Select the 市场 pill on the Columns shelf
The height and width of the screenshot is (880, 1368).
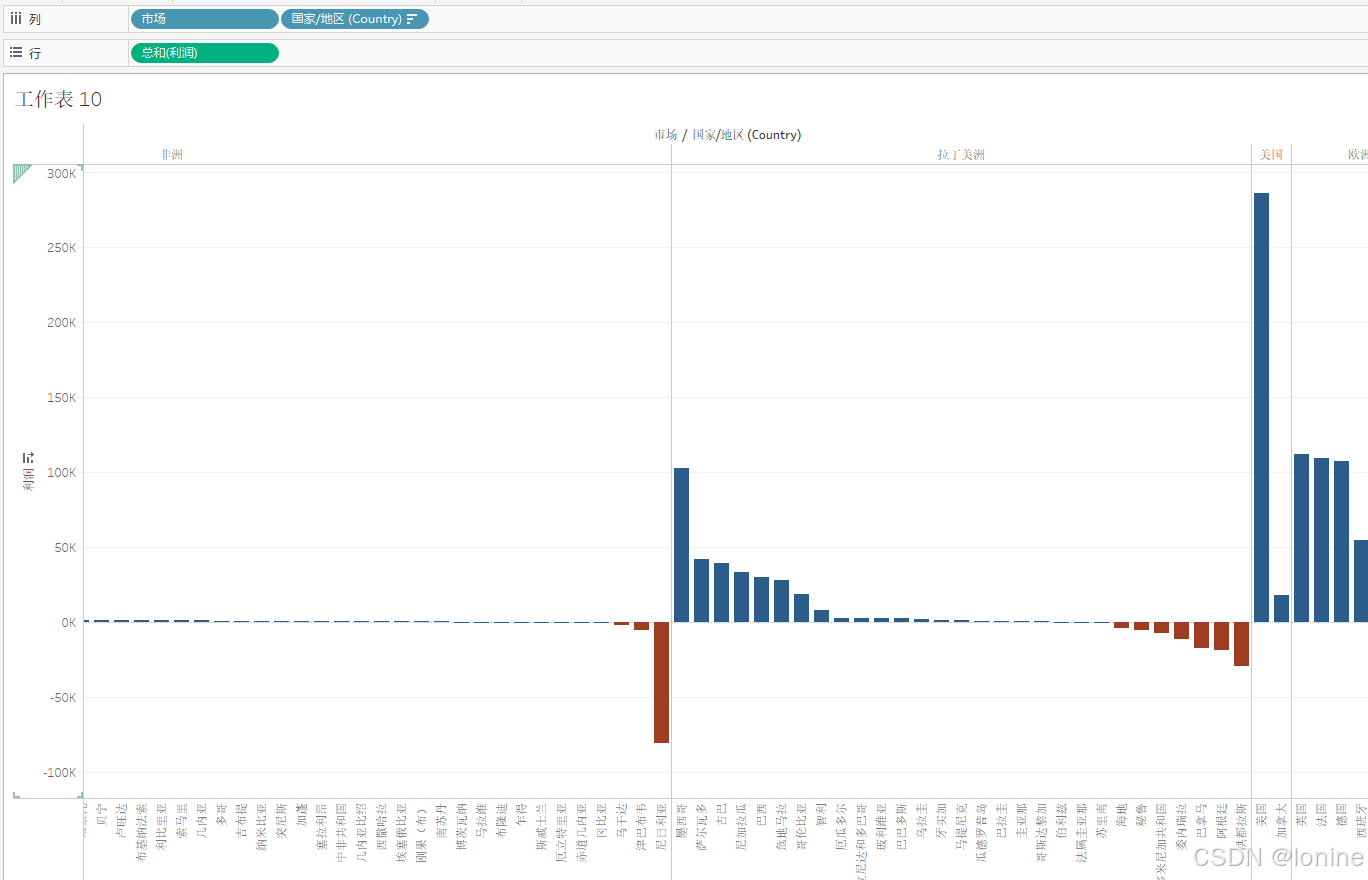click(x=204, y=19)
